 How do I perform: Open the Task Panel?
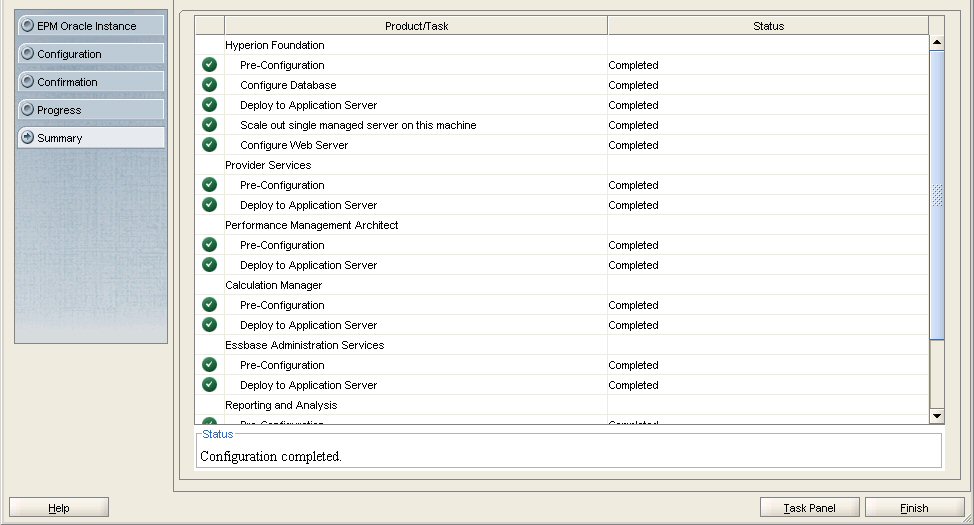tap(809, 508)
